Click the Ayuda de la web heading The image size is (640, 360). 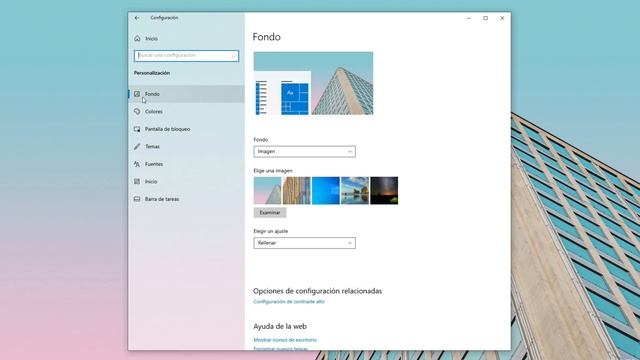pyautogui.click(x=280, y=326)
